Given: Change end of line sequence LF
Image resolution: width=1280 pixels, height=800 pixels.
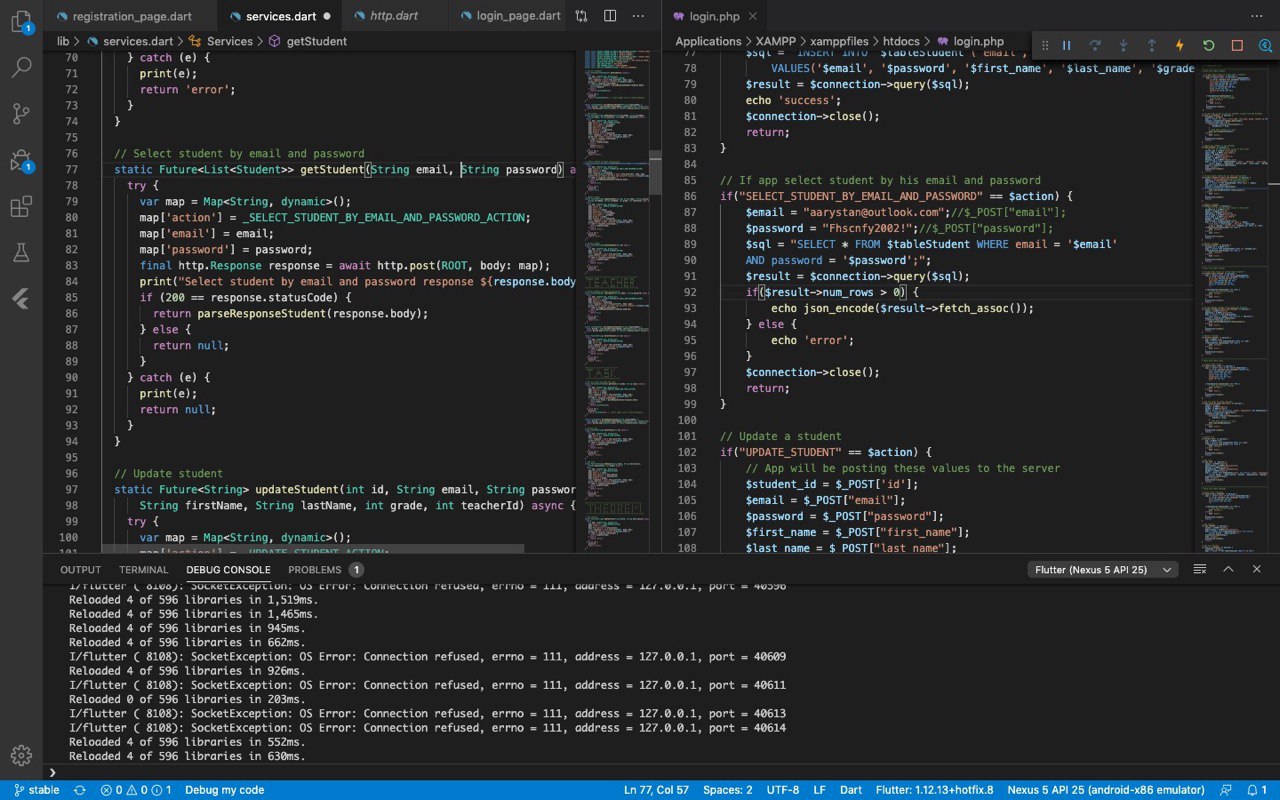Looking at the screenshot, I should pos(819,790).
